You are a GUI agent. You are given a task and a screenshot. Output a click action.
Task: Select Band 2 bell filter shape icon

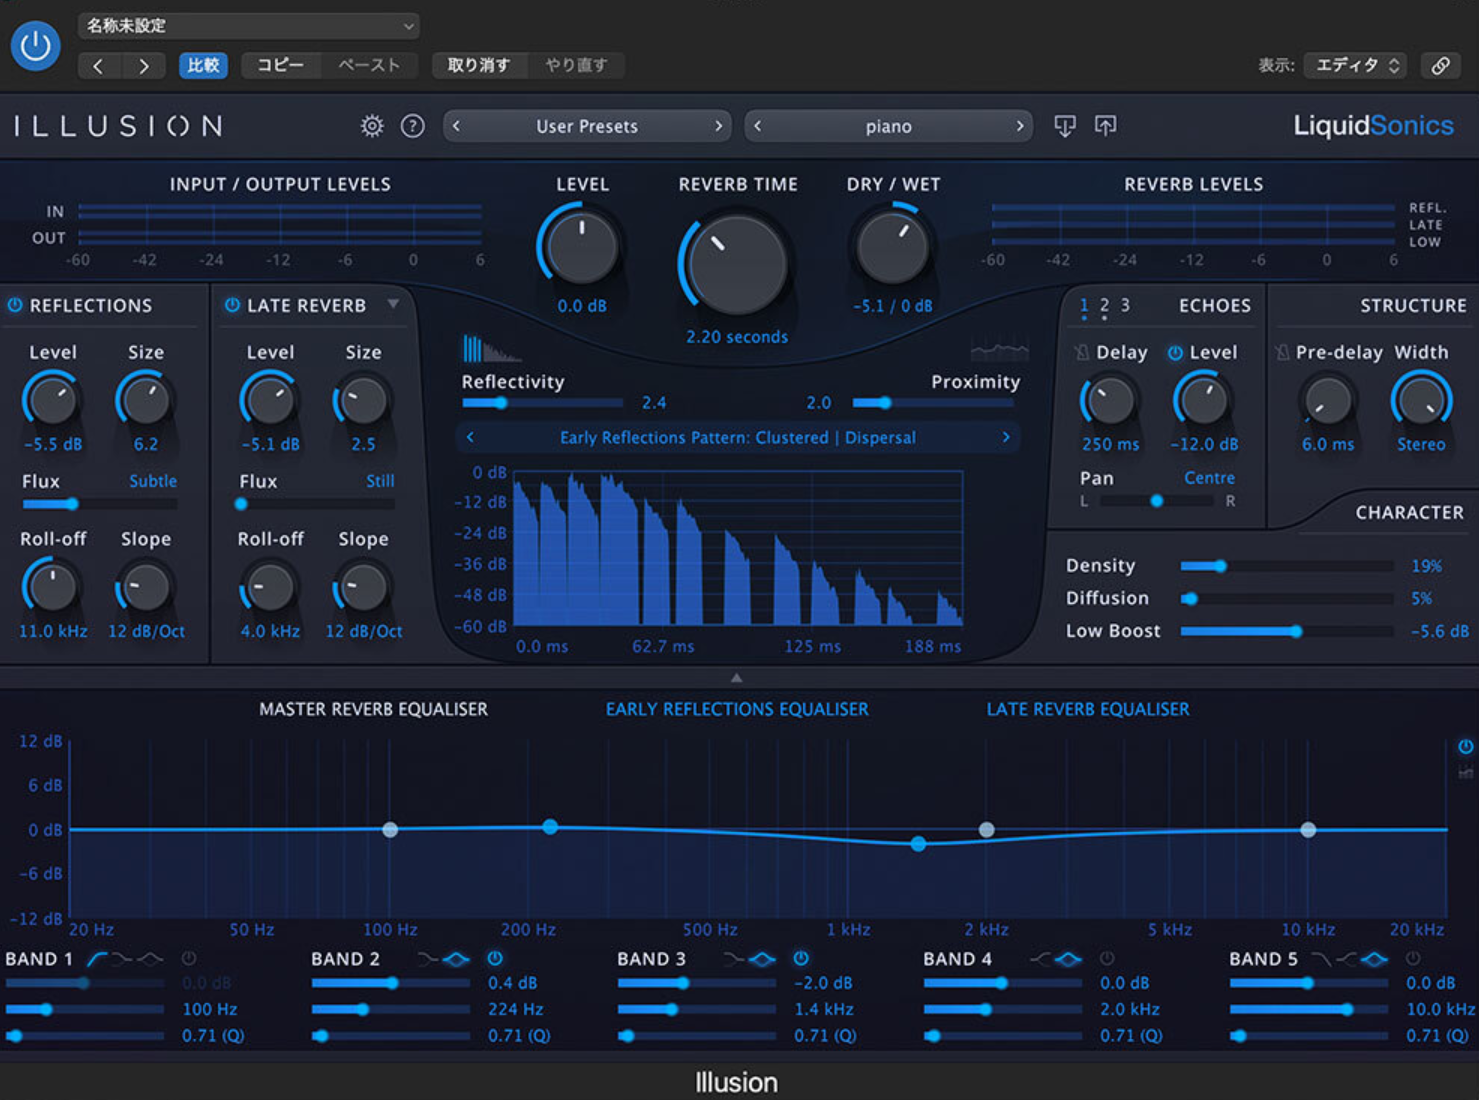click(x=457, y=959)
